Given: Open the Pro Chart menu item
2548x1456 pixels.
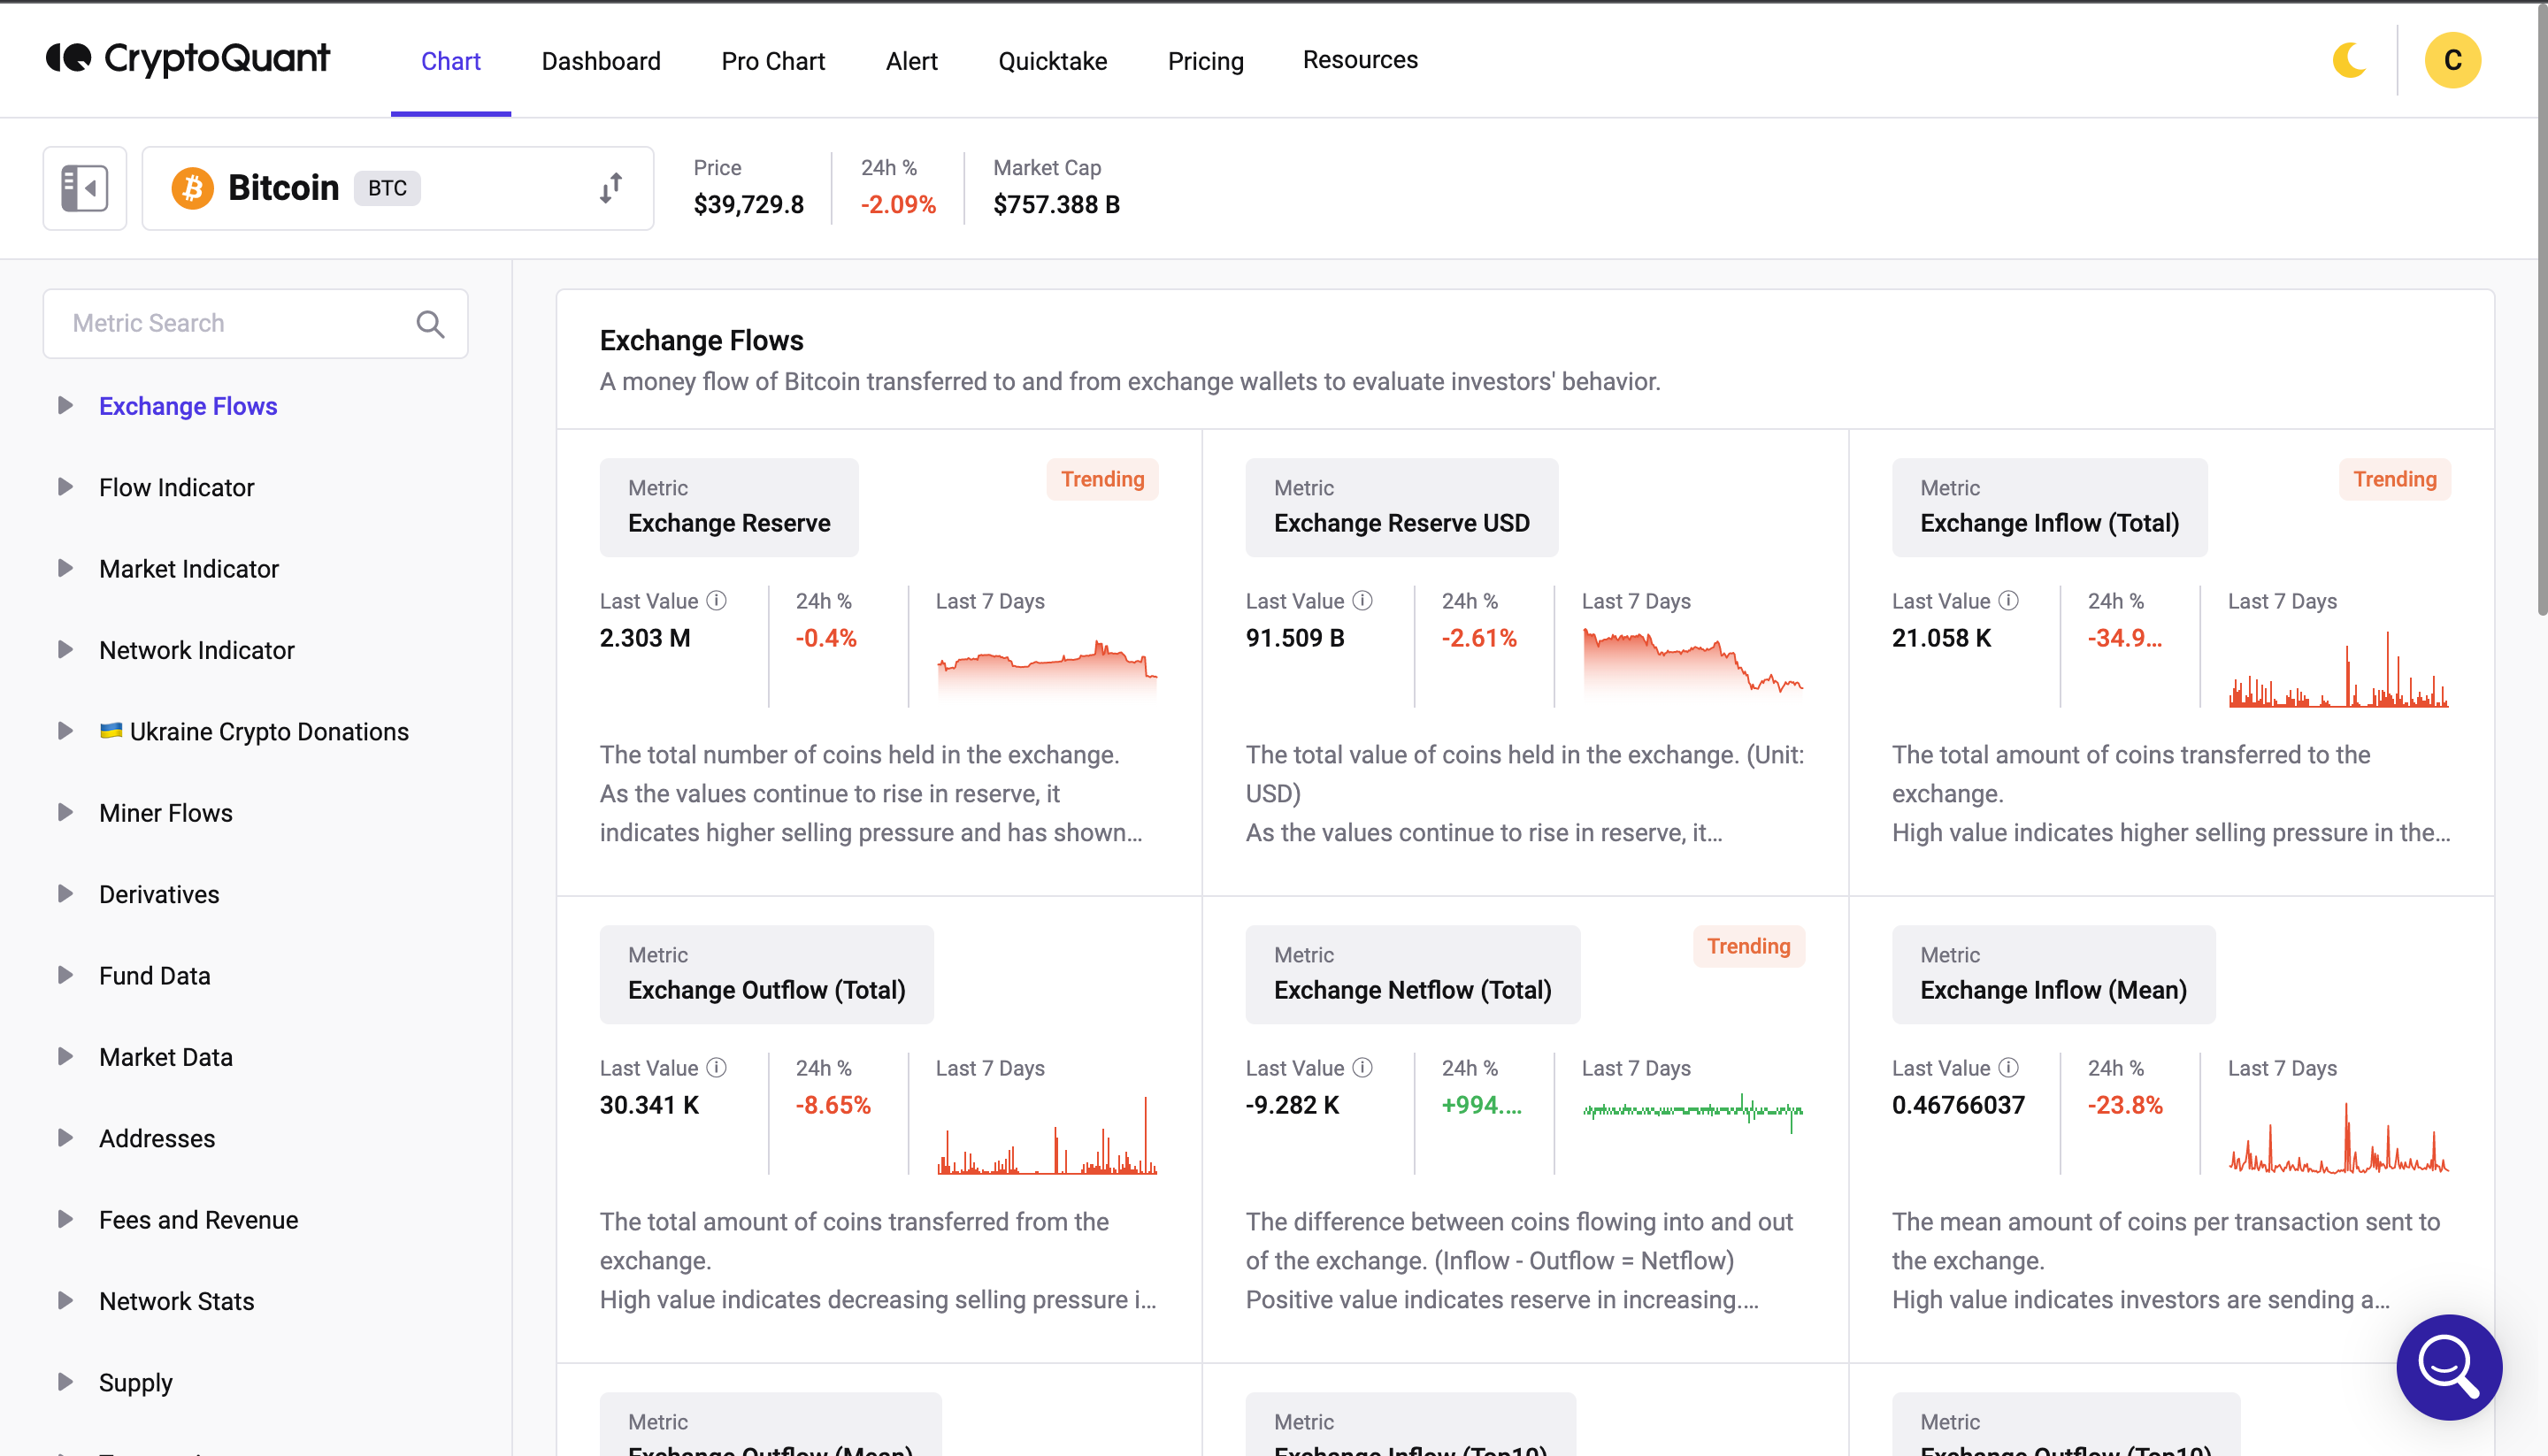Looking at the screenshot, I should point(771,59).
